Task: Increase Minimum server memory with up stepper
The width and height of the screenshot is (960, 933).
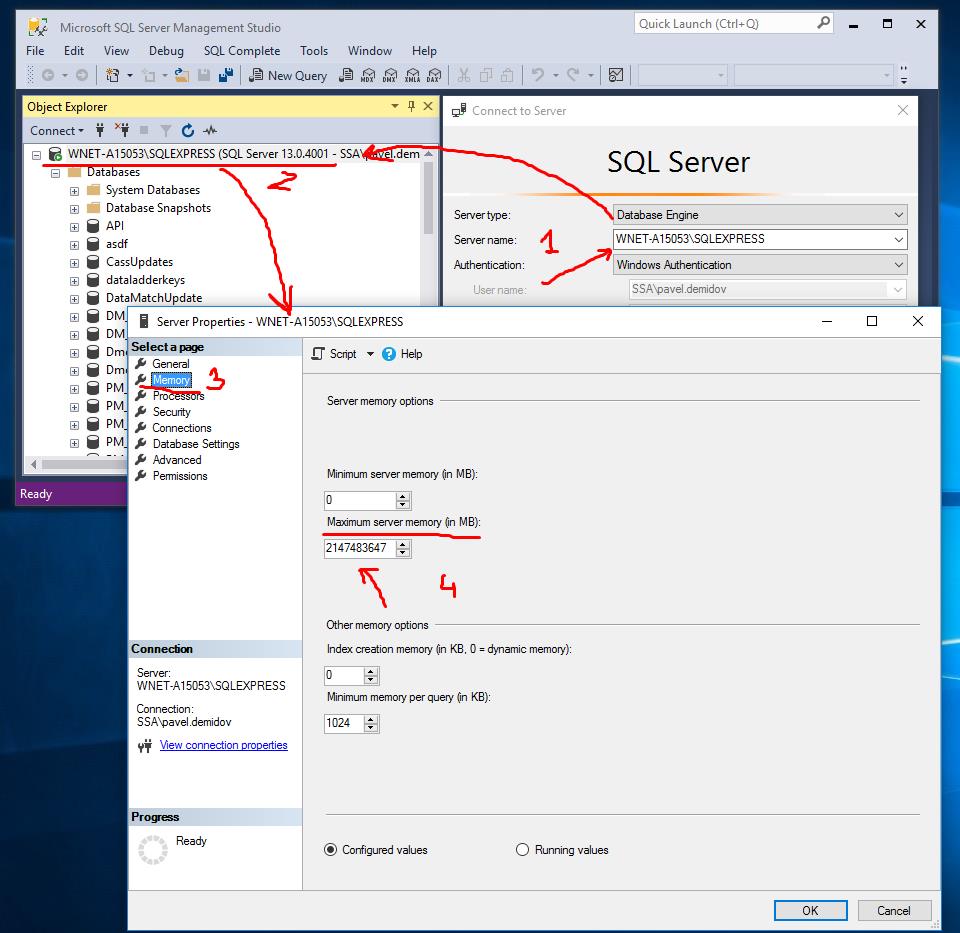Action: pos(403,496)
